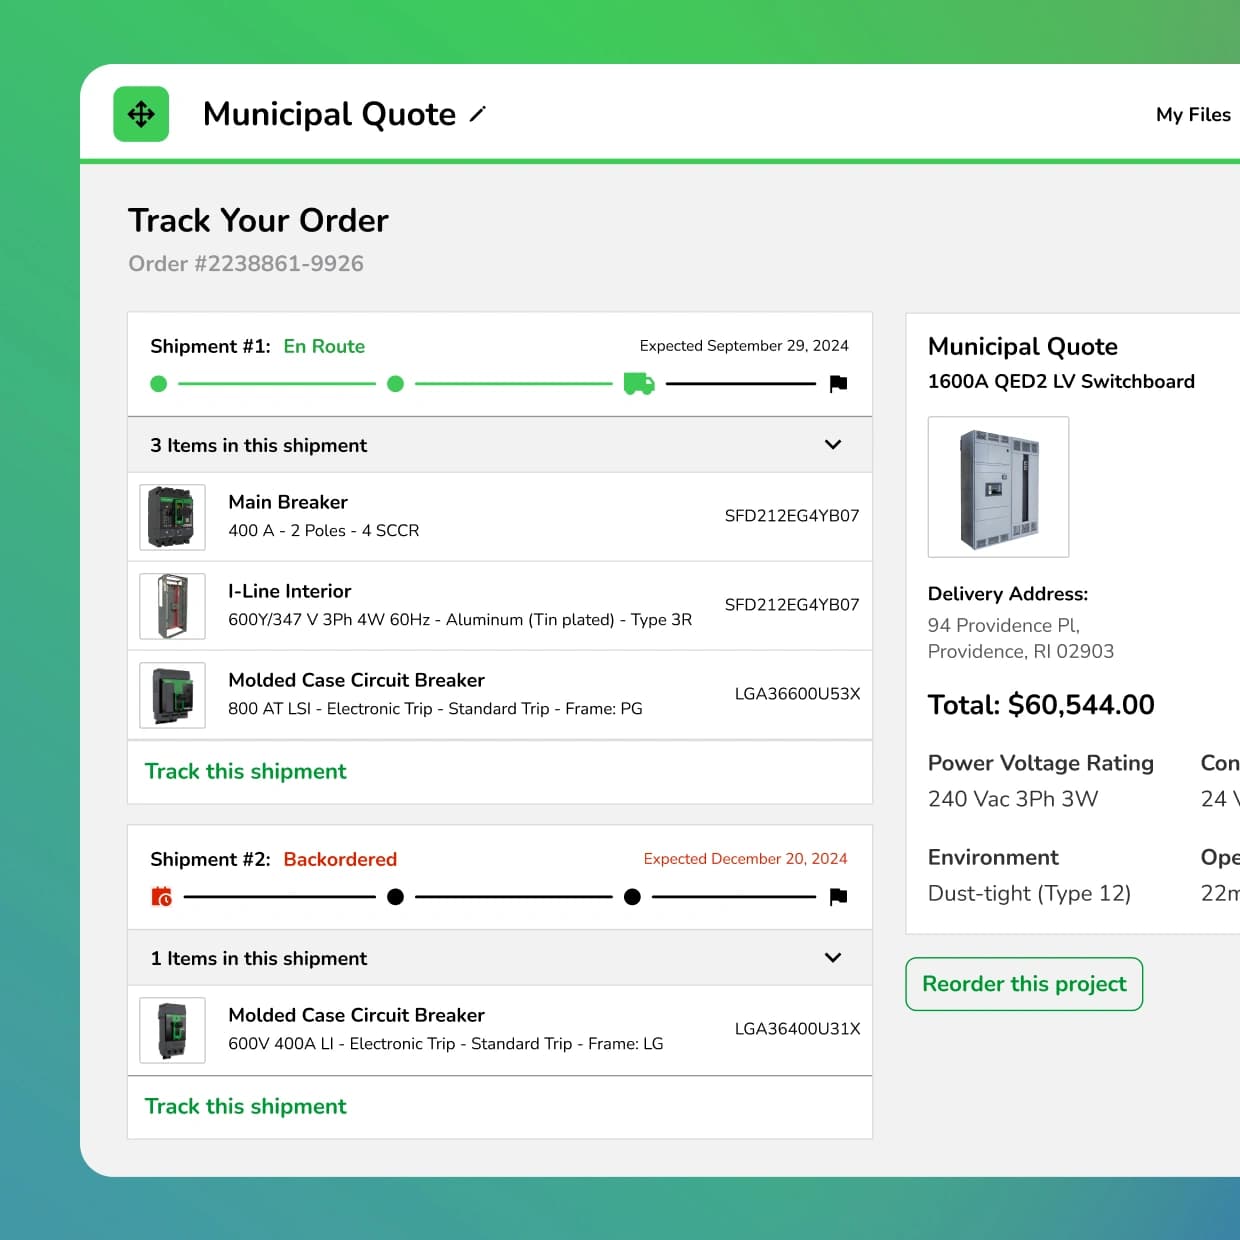Open the 600V 400A LI breaker thumbnail
This screenshot has height=1240, width=1240.
(172, 1030)
